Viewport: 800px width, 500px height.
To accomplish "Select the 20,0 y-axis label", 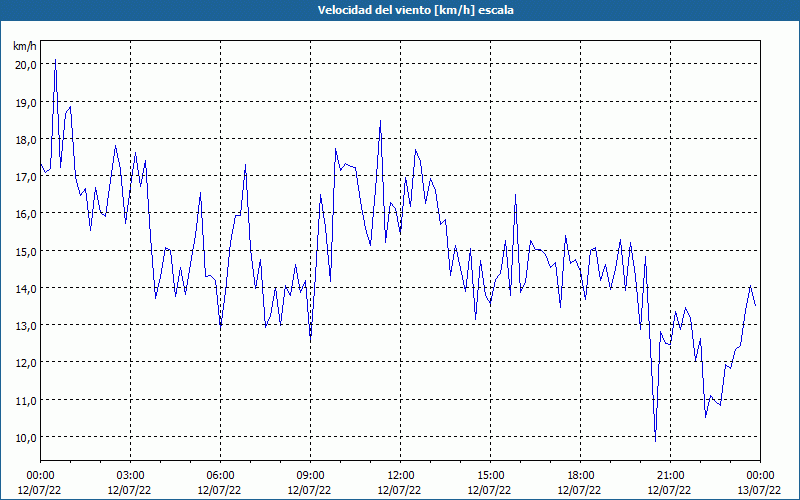I will [26, 64].
